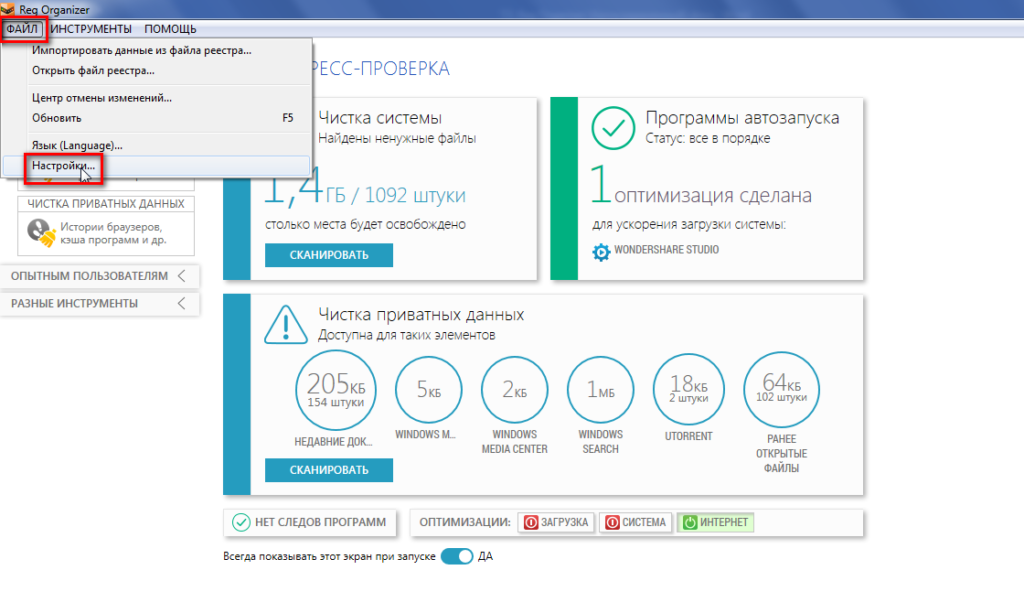Screen dimensions: 1024x613
Task: Toggle the Загрузка optimization button
Action: [556, 522]
